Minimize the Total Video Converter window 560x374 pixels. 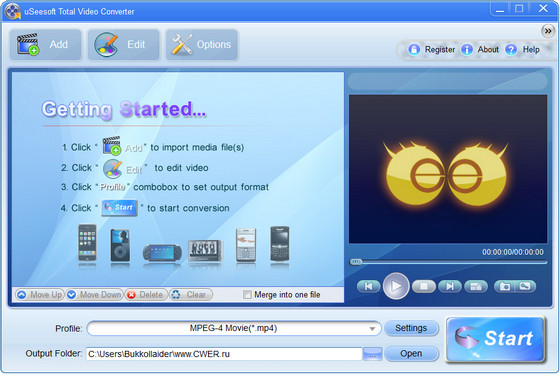[500, 10]
